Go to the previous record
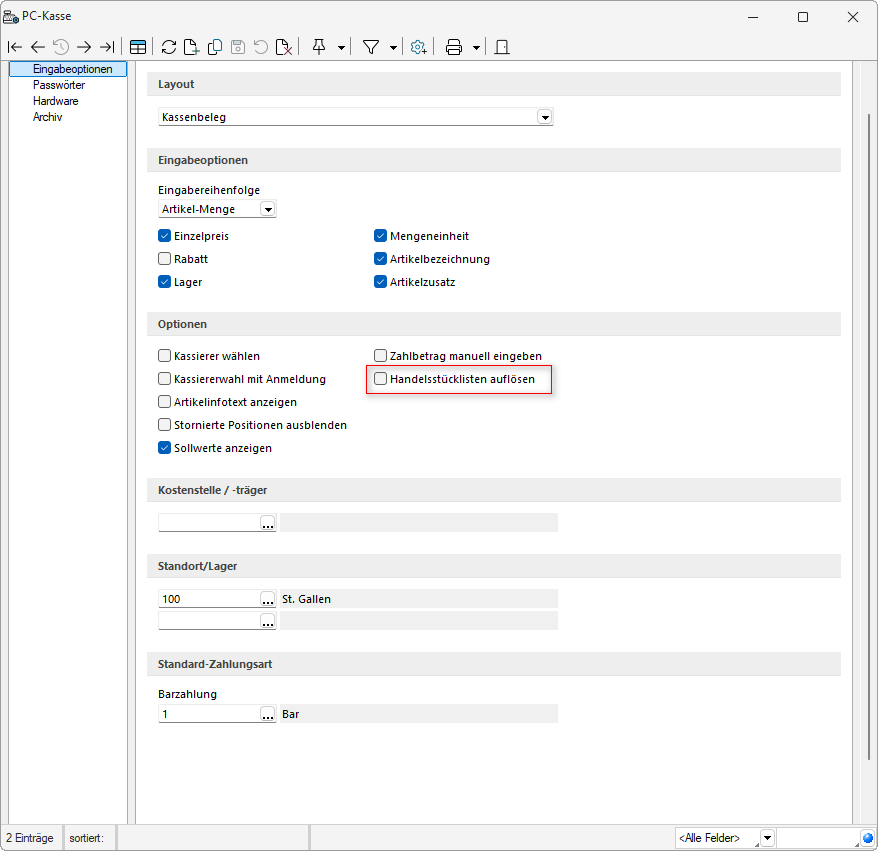This screenshot has width=878, height=851. (38, 47)
